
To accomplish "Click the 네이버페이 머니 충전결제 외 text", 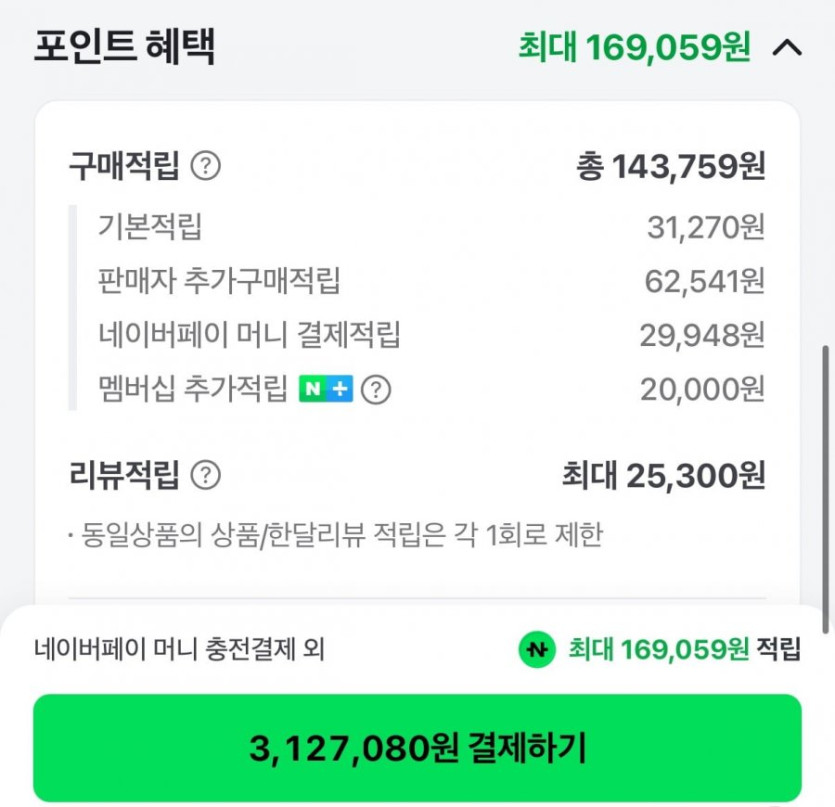I will (179, 650).
